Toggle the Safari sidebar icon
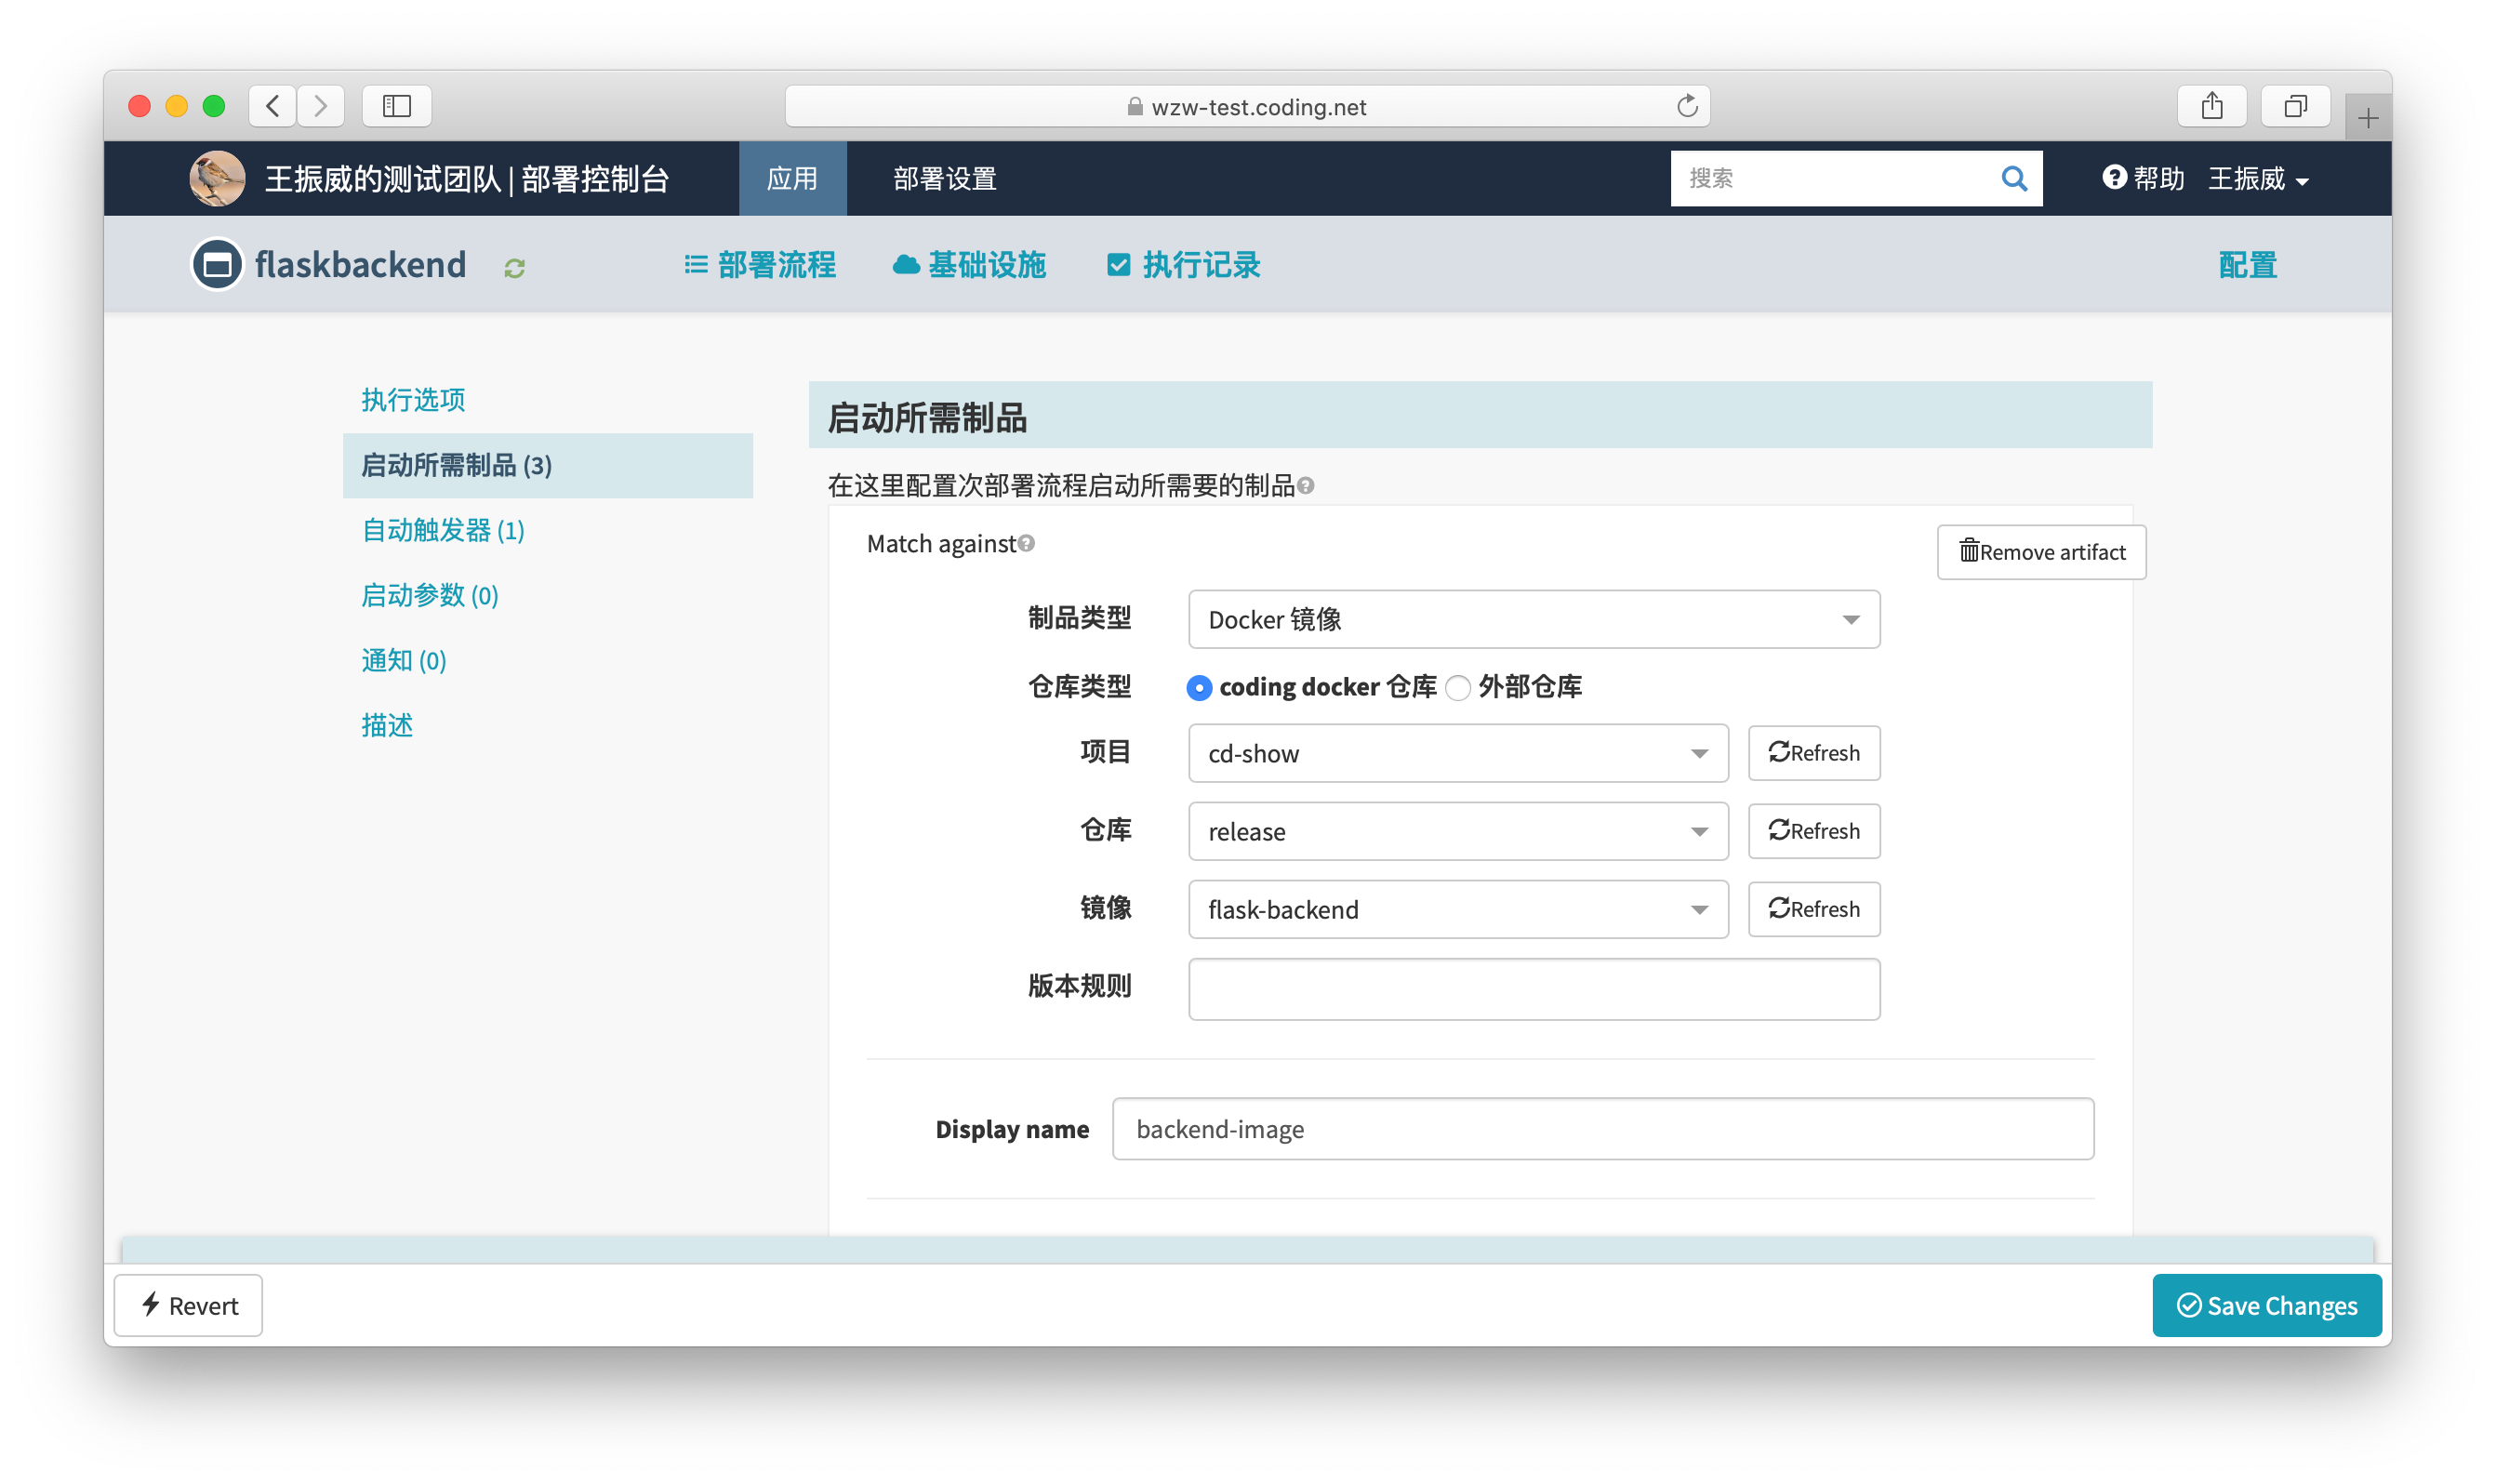This screenshot has width=2496, height=1484. [x=397, y=106]
